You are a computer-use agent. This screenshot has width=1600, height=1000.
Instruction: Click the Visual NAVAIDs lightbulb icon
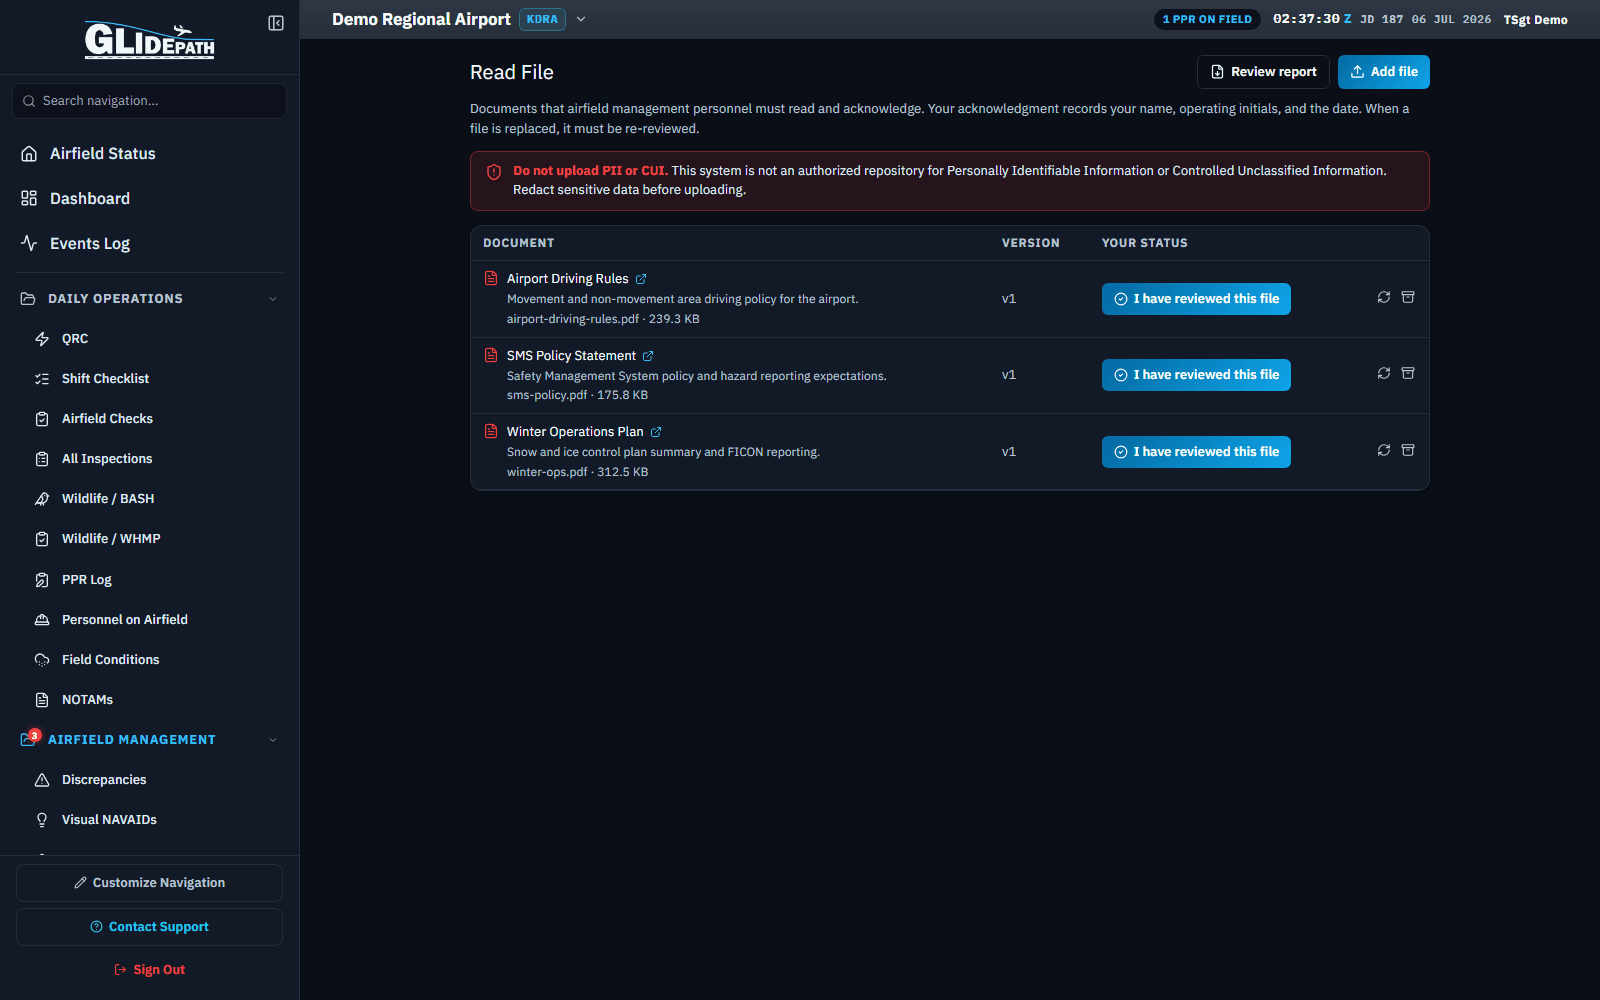42,820
